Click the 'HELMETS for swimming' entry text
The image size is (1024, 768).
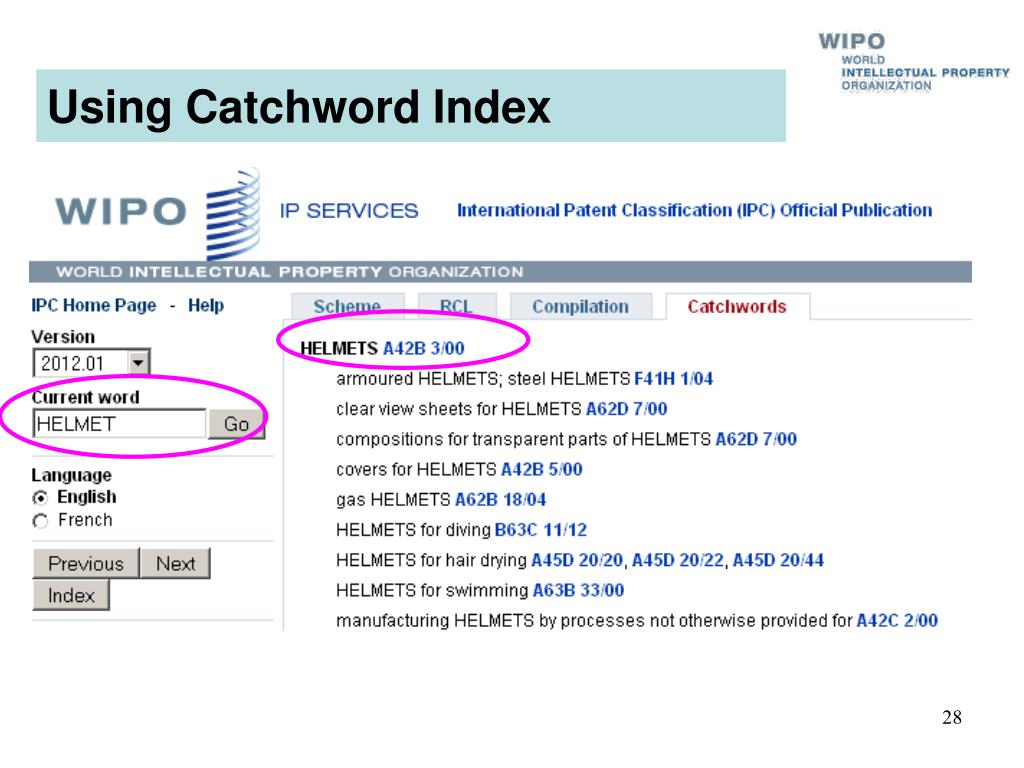[432, 590]
